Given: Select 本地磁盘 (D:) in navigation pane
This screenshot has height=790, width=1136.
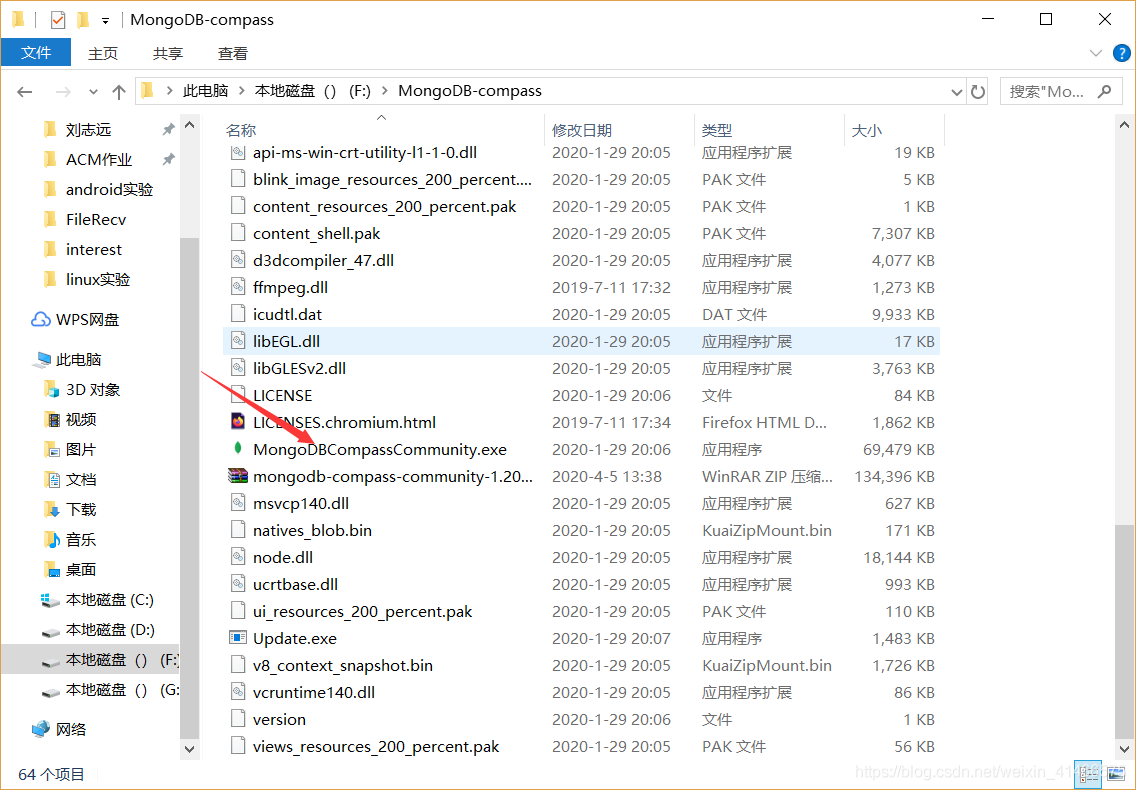Looking at the screenshot, I should (x=110, y=630).
